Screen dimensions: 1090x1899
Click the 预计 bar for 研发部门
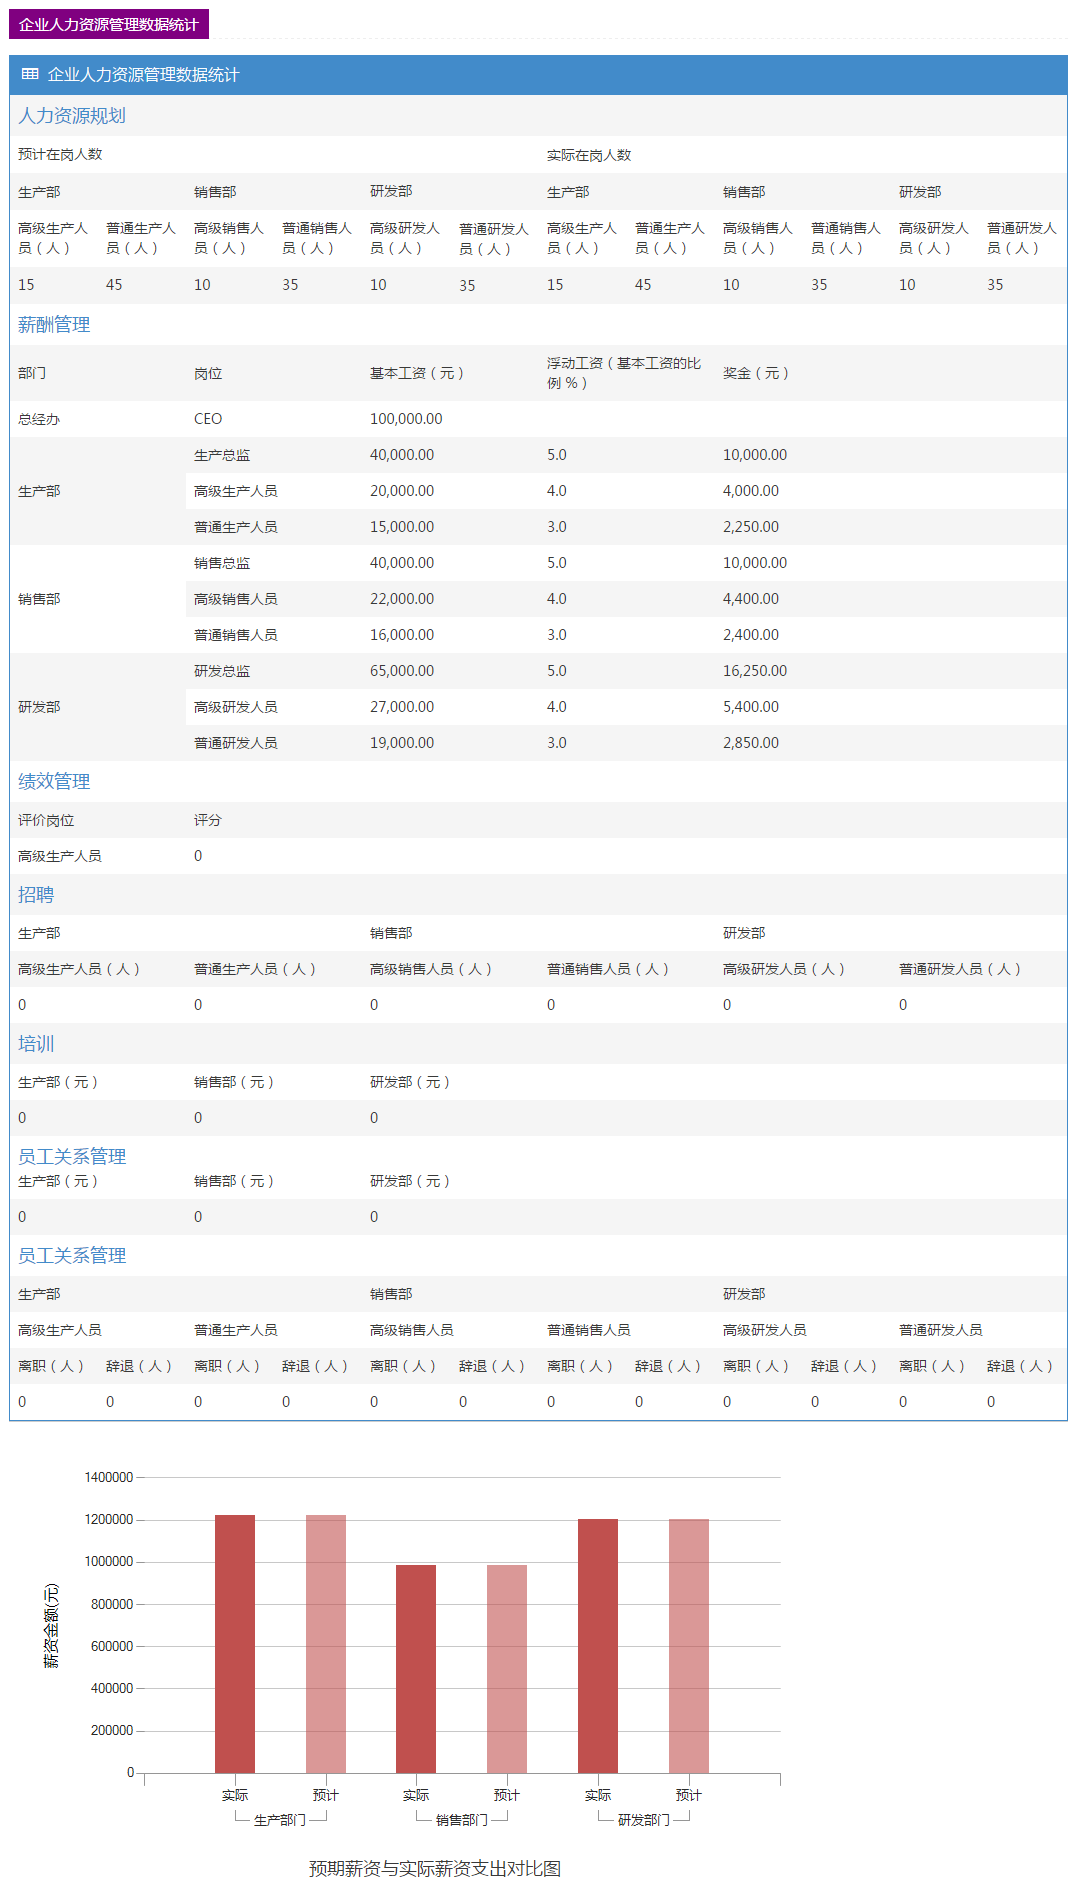point(689,1646)
